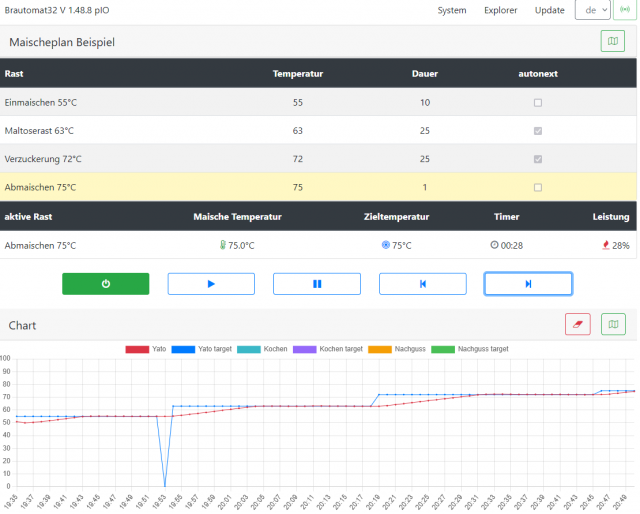Click the Dauer column header
This screenshot has height=514, width=640.
point(425,74)
